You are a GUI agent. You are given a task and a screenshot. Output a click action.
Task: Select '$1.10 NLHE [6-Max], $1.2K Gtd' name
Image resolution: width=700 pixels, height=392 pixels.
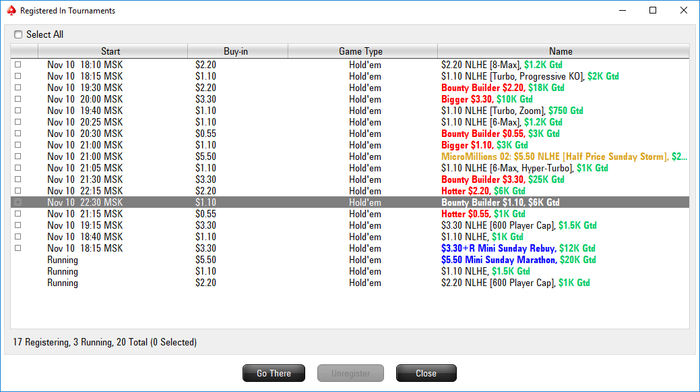[502, 122]
